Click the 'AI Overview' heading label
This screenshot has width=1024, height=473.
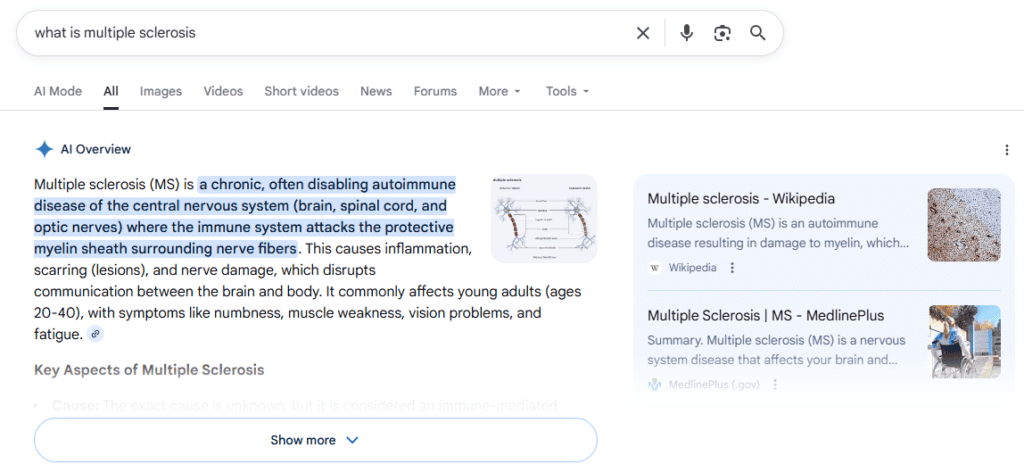pos(96,150)
